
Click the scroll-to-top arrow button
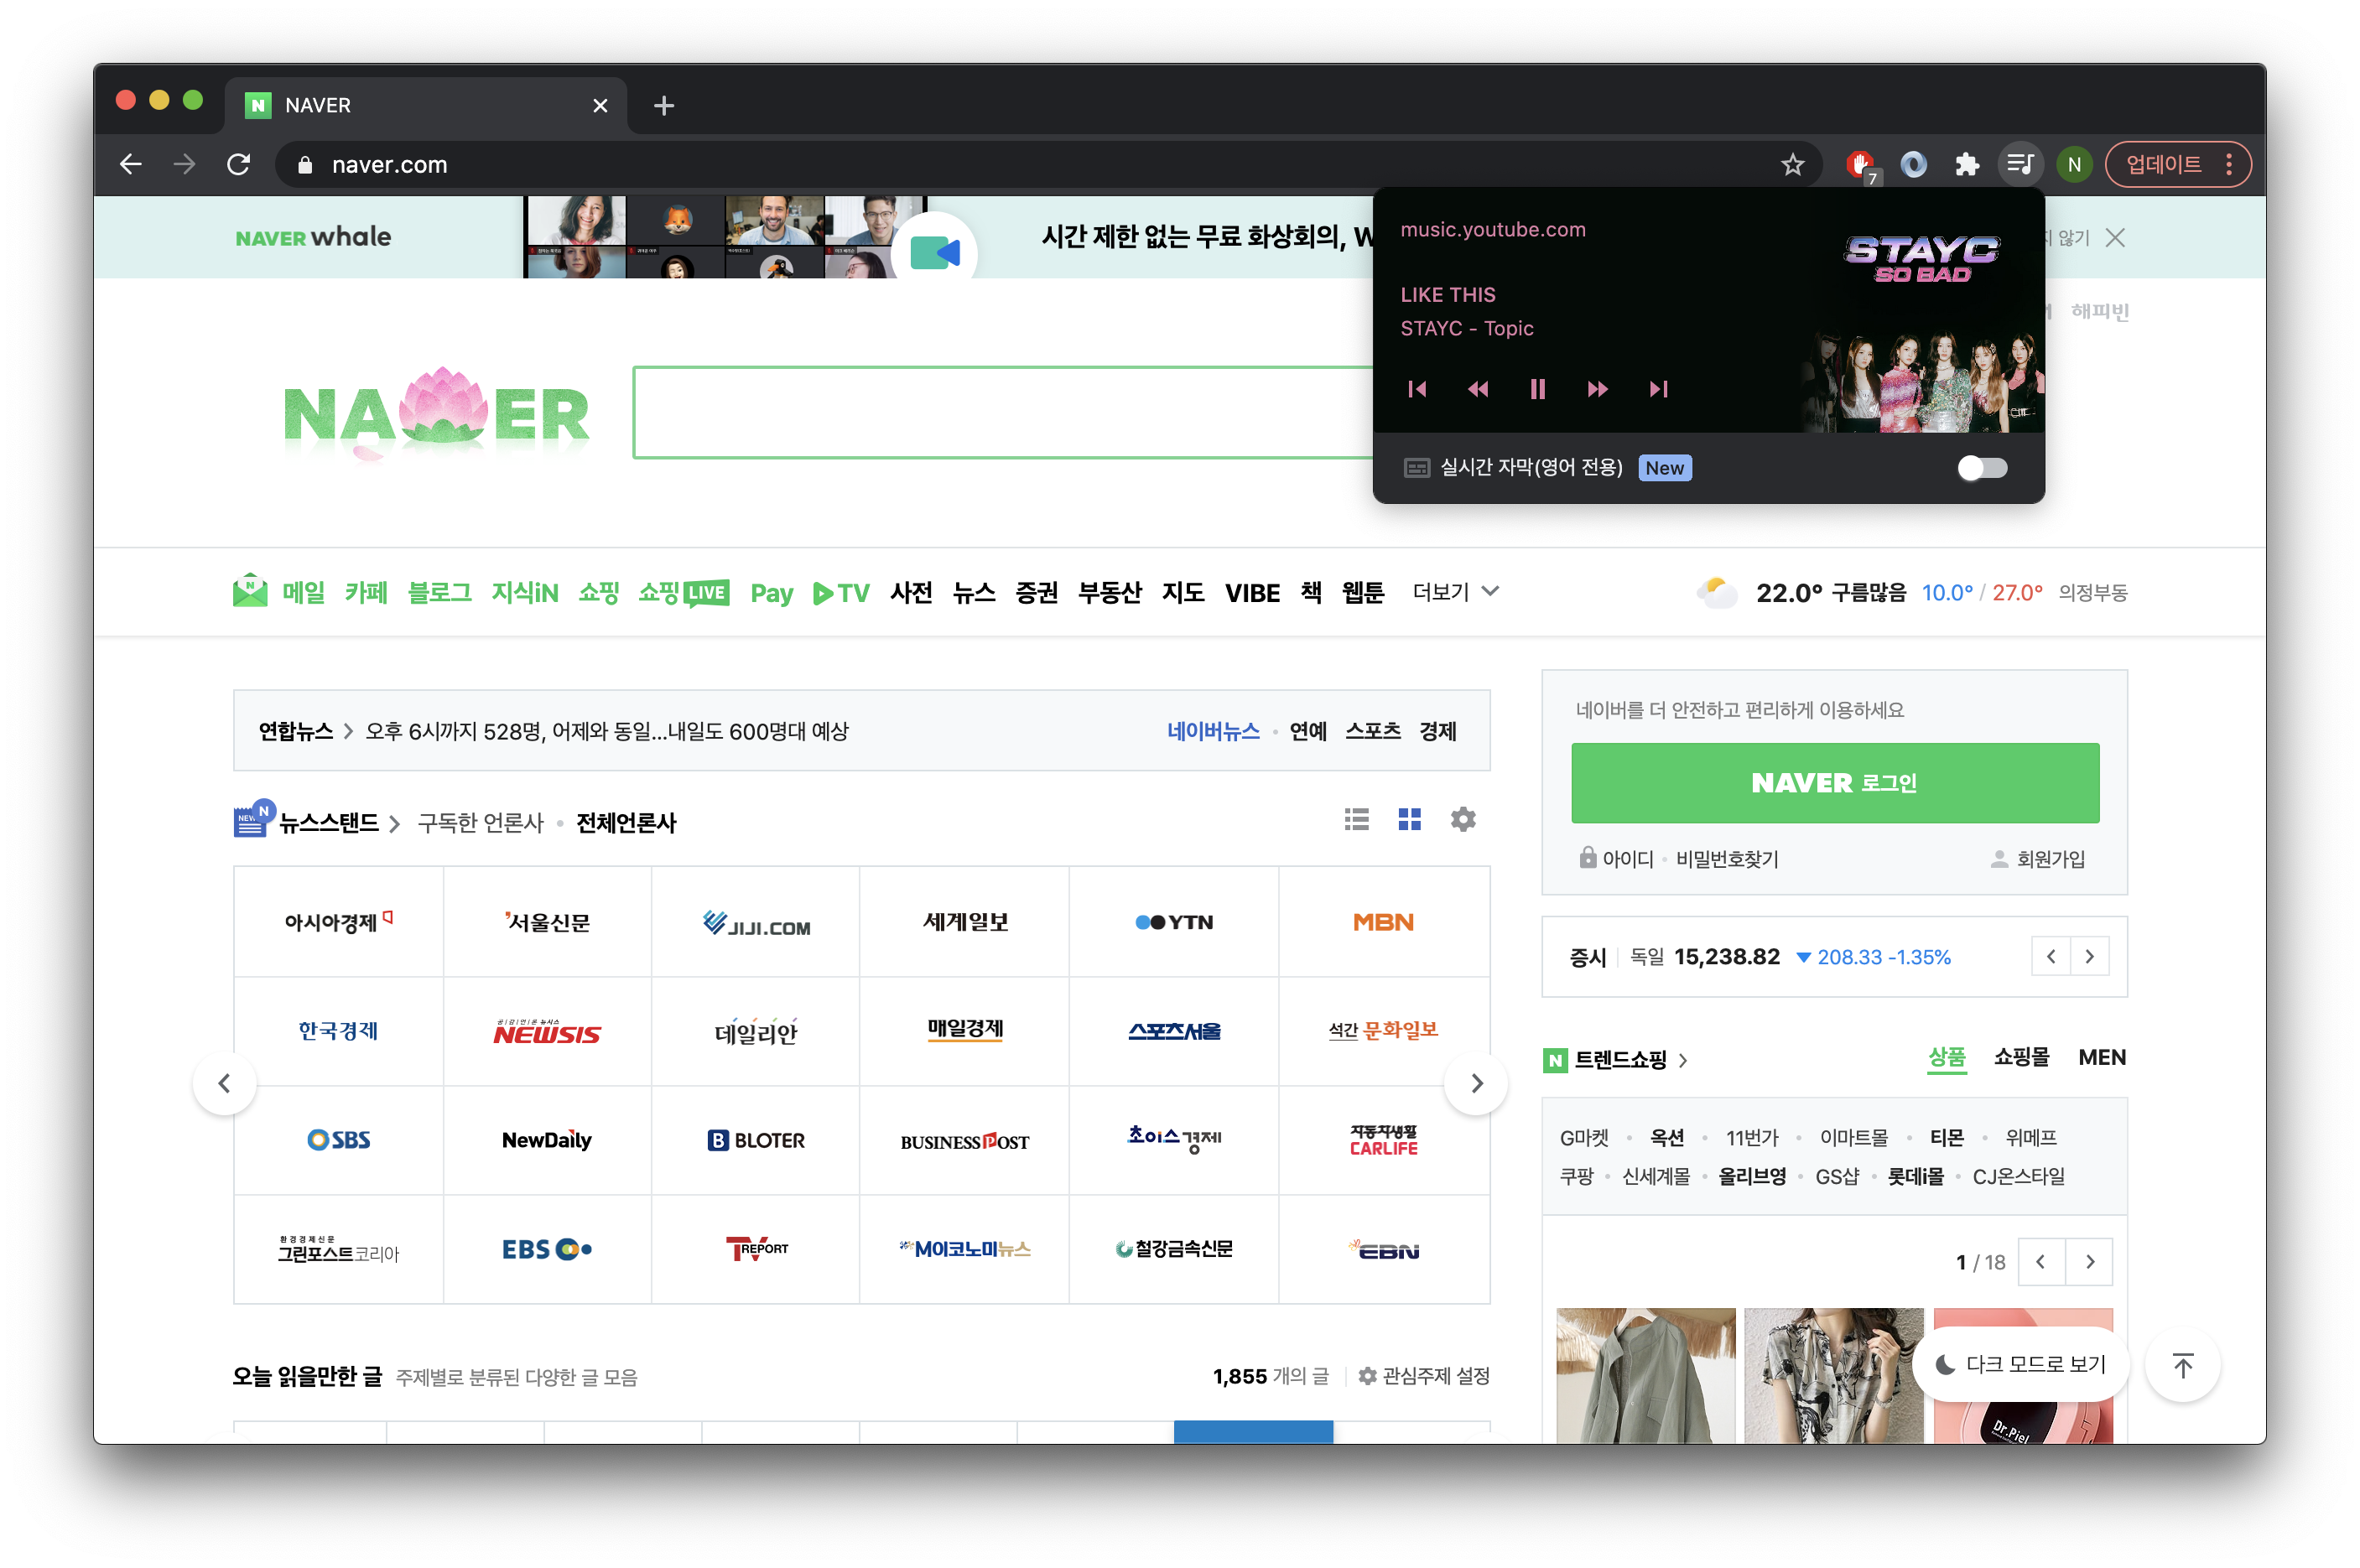pos(2182,1365)
